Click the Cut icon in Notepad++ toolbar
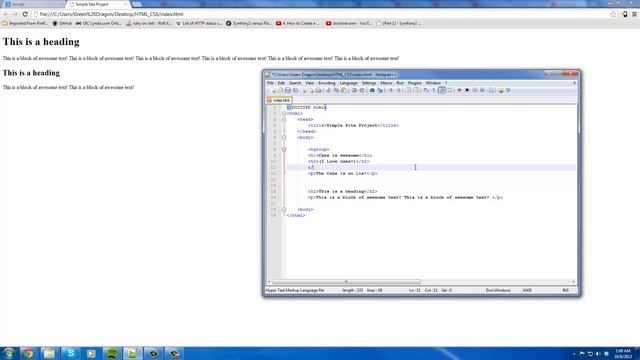This screenshot has height=360, width=640. click(x=328, y=90)
